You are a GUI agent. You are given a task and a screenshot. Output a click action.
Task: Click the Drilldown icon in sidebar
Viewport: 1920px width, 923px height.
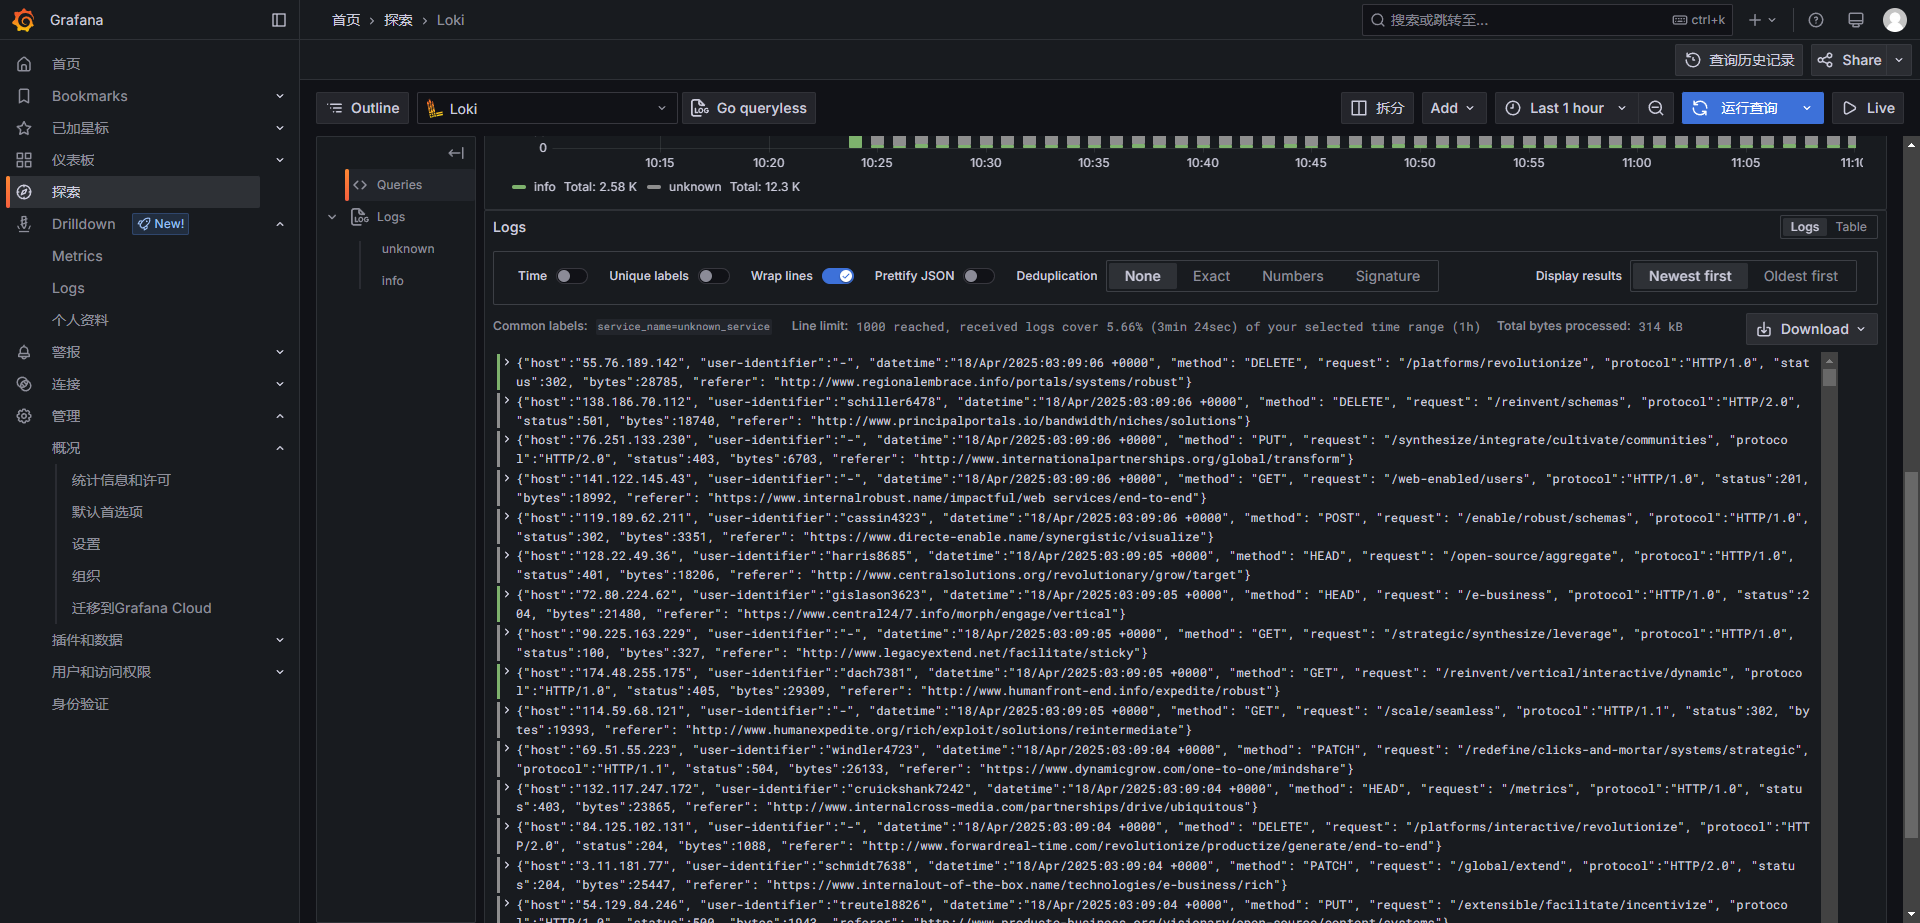[x=24, y=224]
